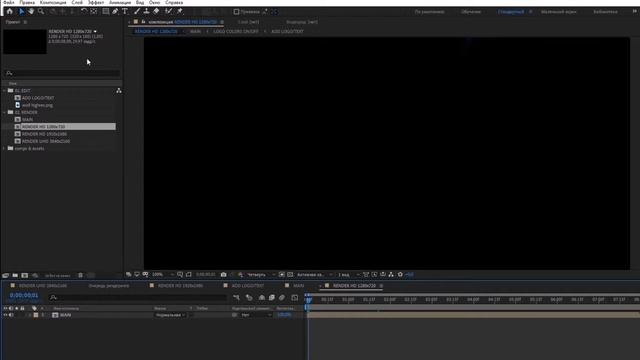Click the timeline playhead marker
The image size is (640, 360).
point(308,299)
